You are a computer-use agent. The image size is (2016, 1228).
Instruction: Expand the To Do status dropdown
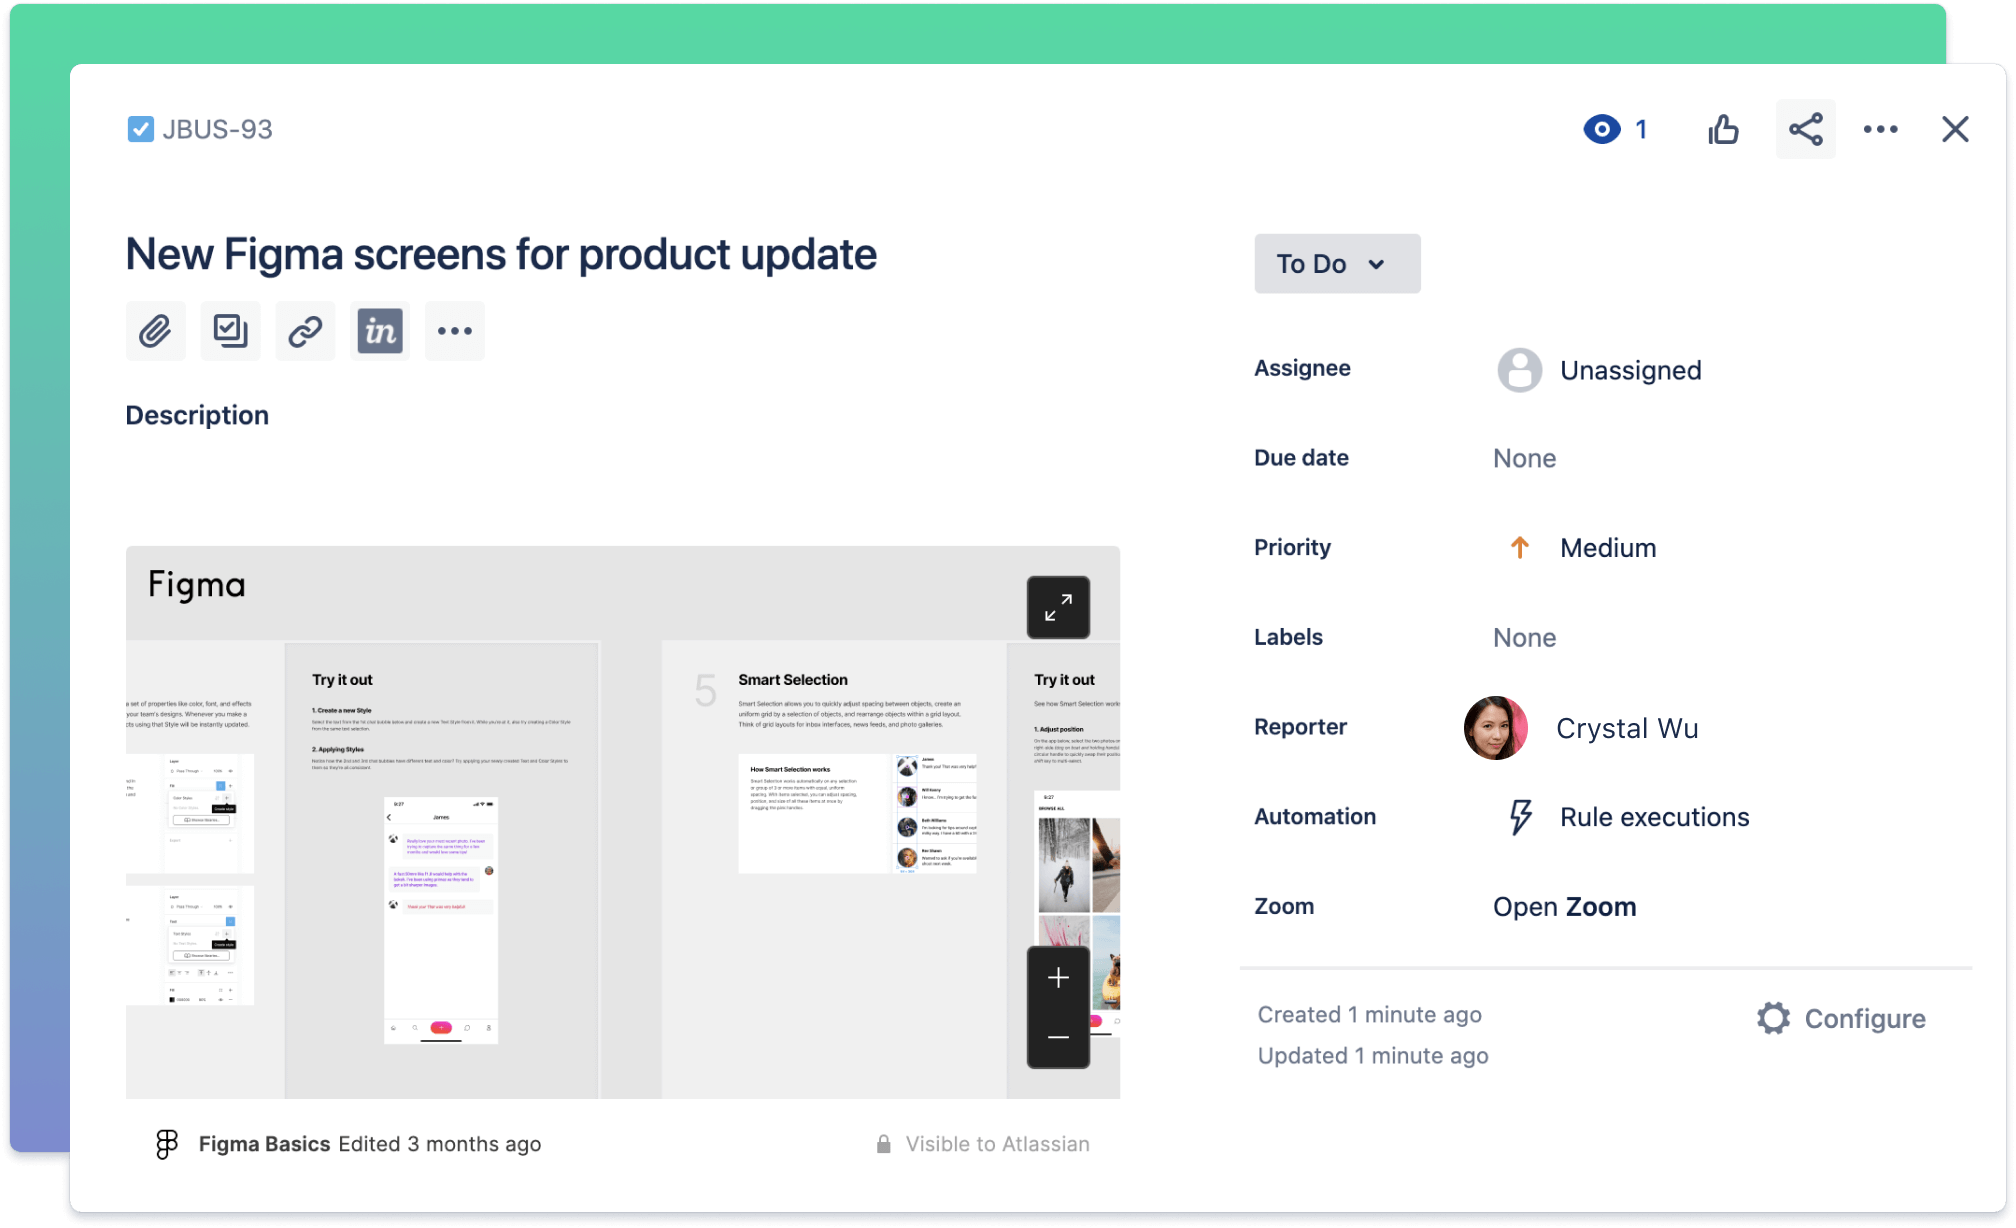(1332, 265)
